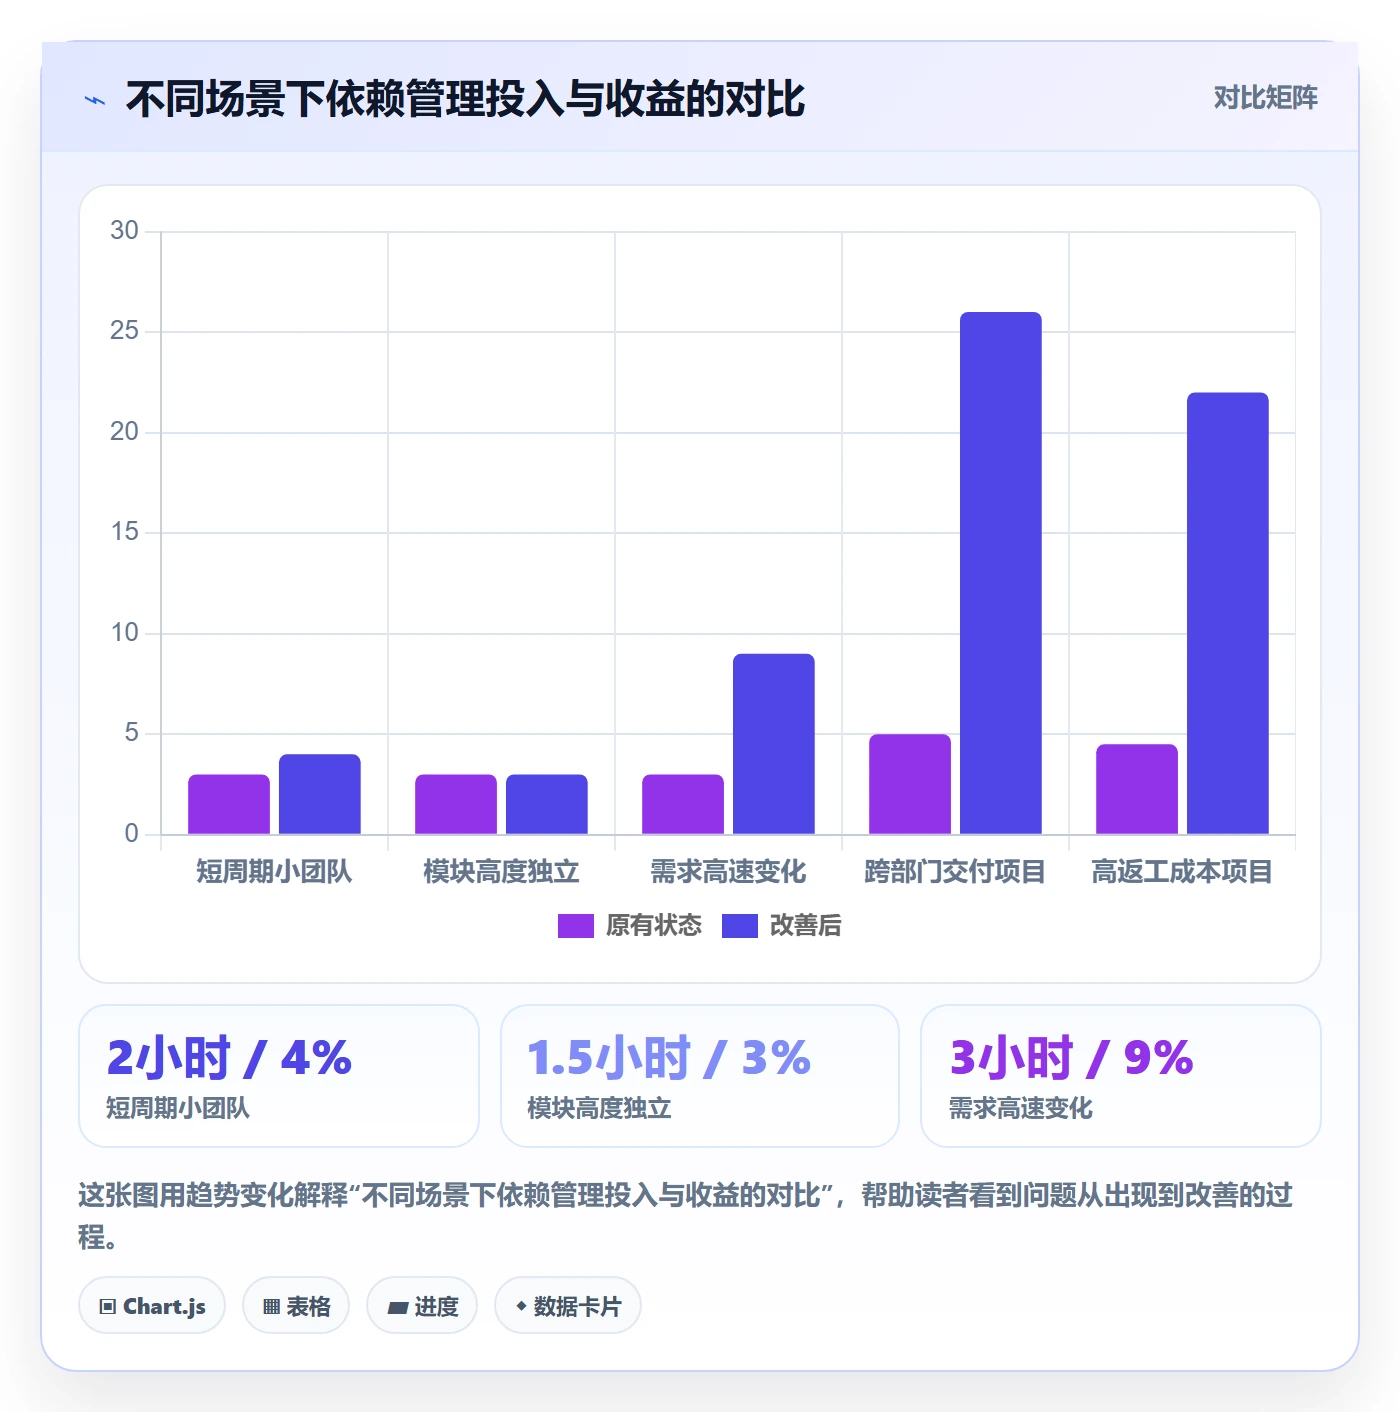Click the y-axis value 30
Image resolution: width=1400 pixels, height=1412 pixels.
[x=124, y=231]
